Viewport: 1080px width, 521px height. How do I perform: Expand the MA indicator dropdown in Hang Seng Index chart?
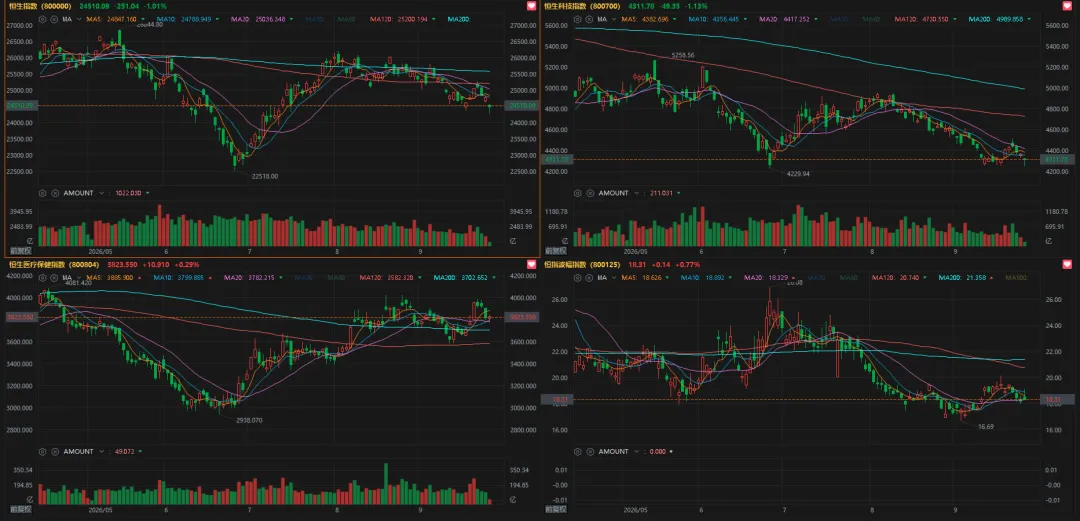tap(81, 19)
